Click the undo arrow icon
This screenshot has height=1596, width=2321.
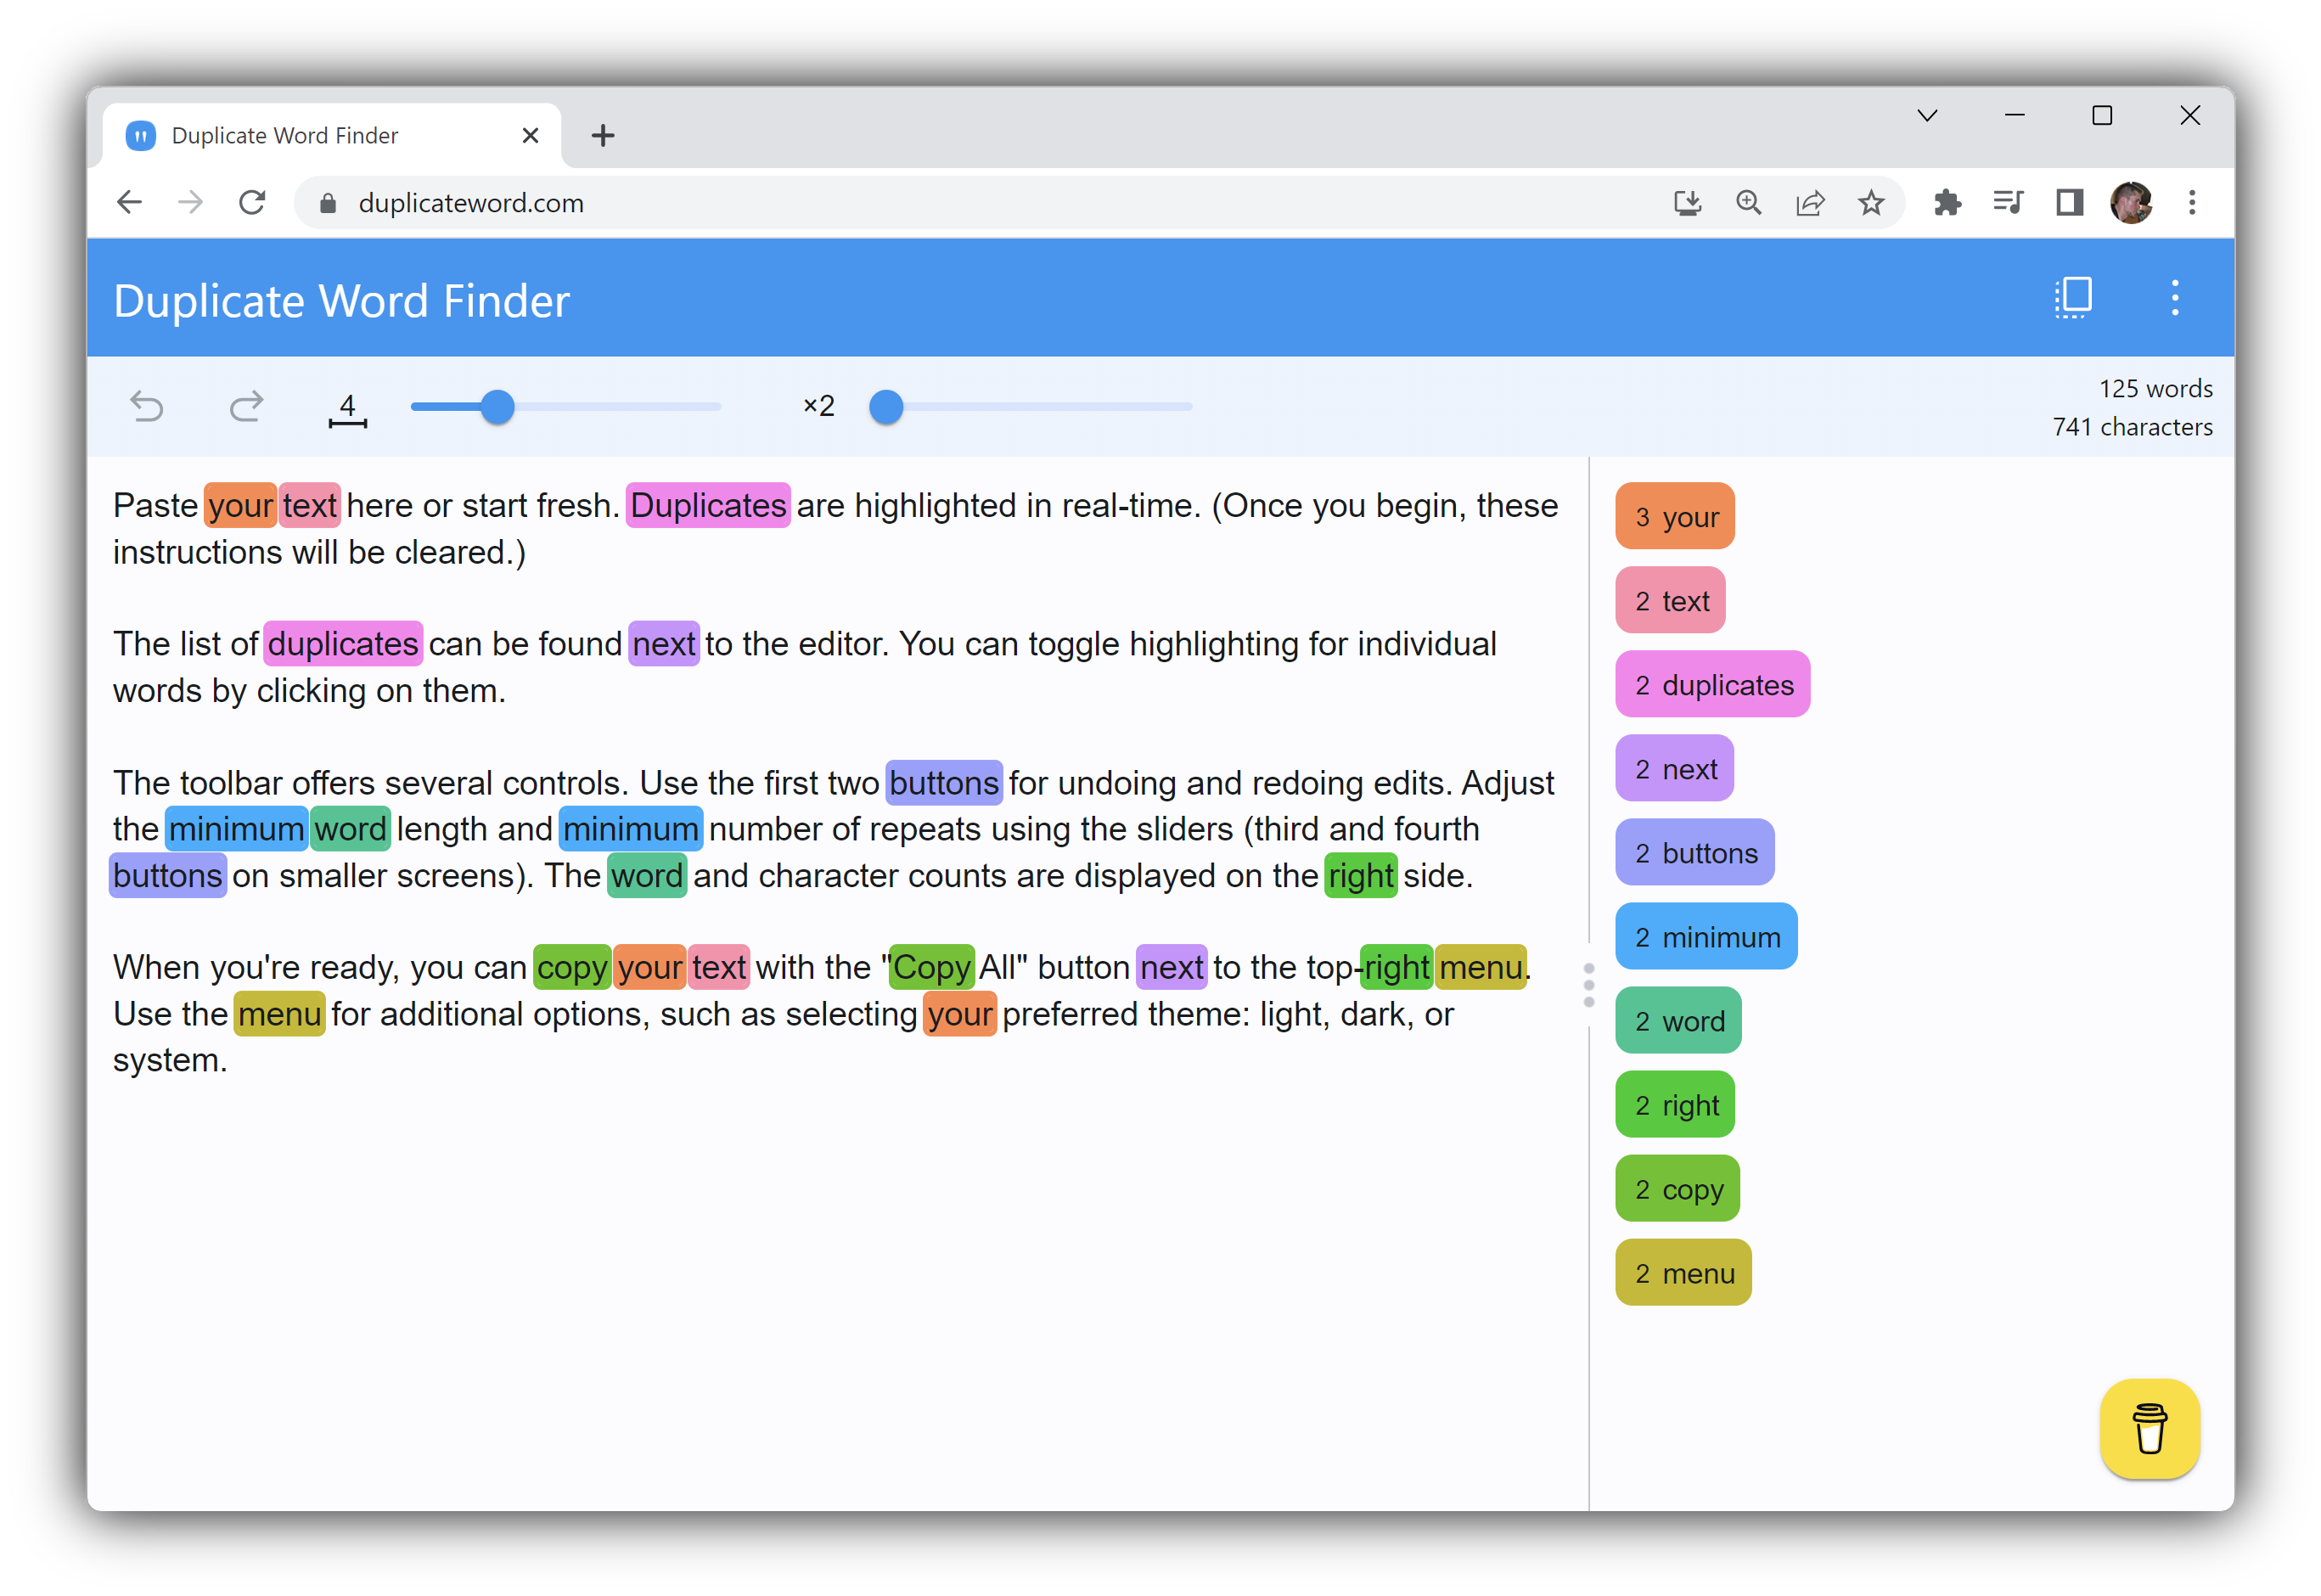click(150, 407)
